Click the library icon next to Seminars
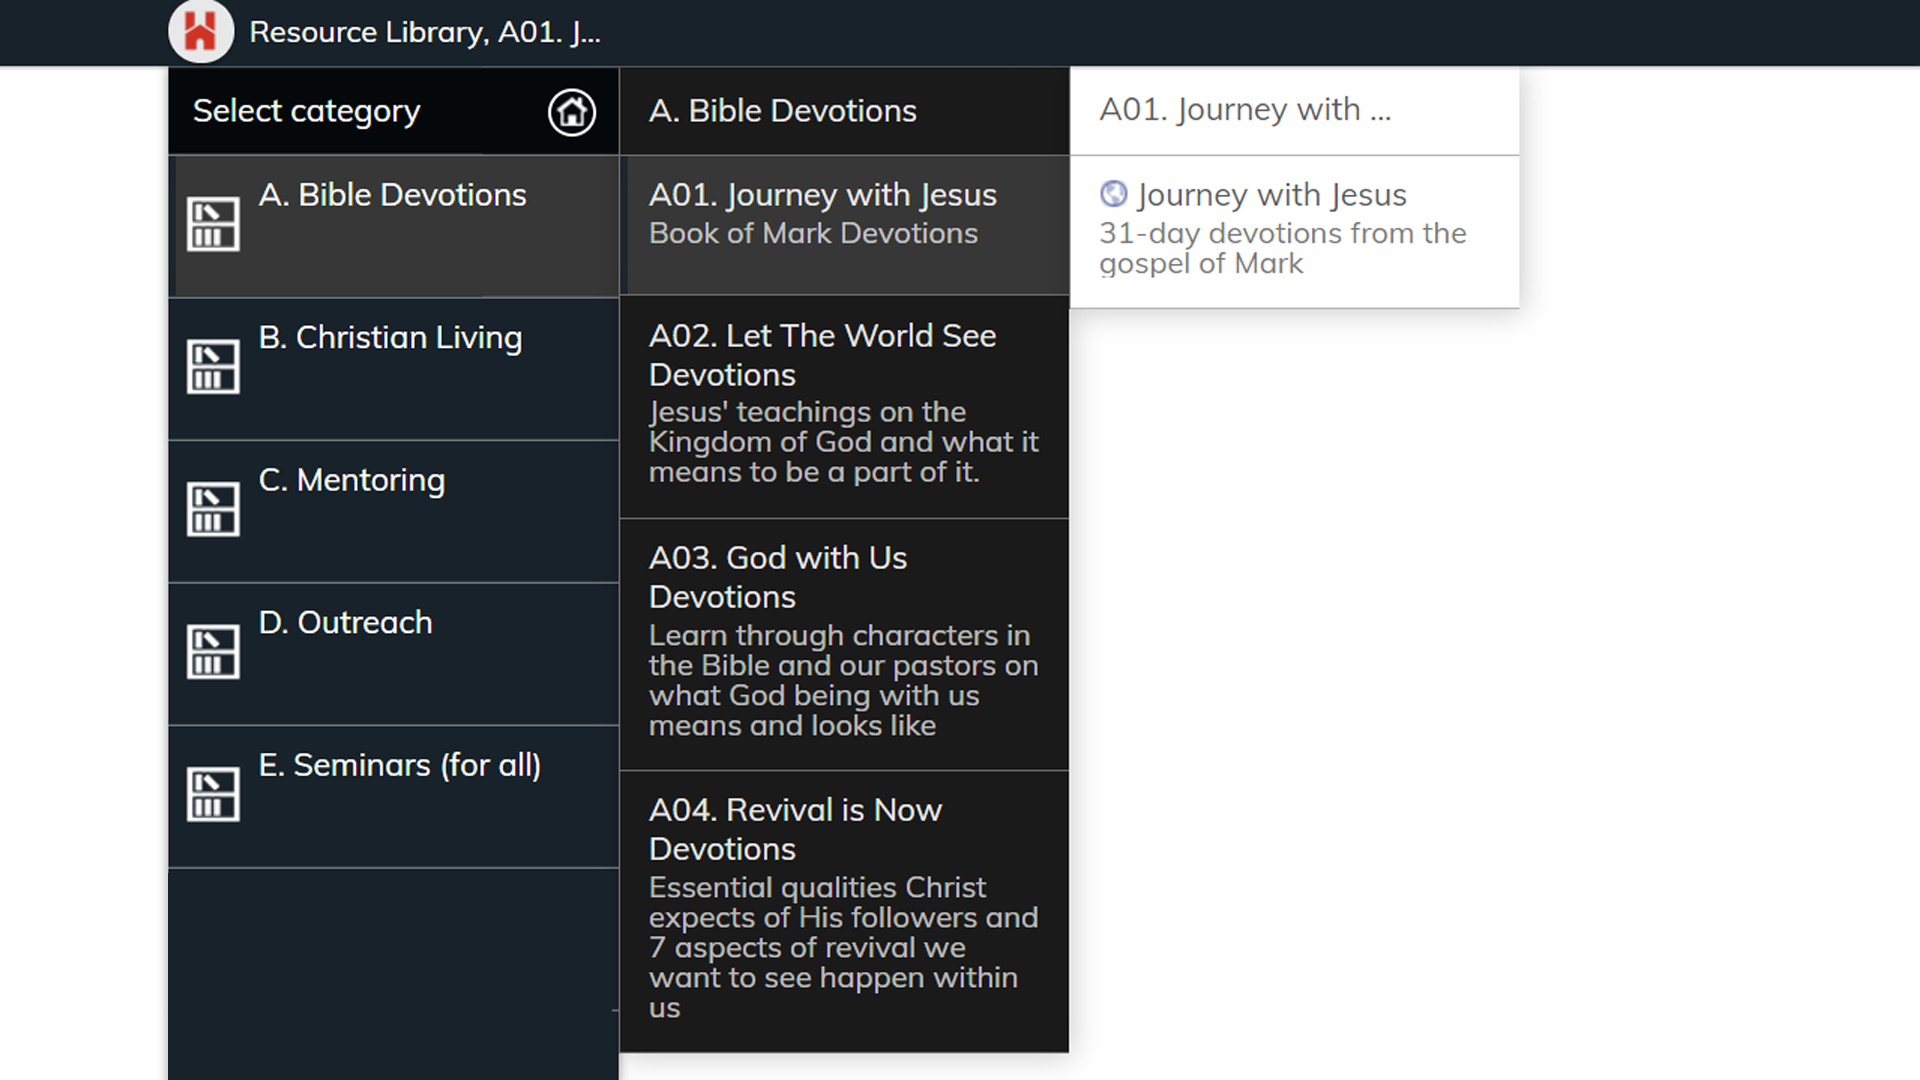 click(213, 794)
